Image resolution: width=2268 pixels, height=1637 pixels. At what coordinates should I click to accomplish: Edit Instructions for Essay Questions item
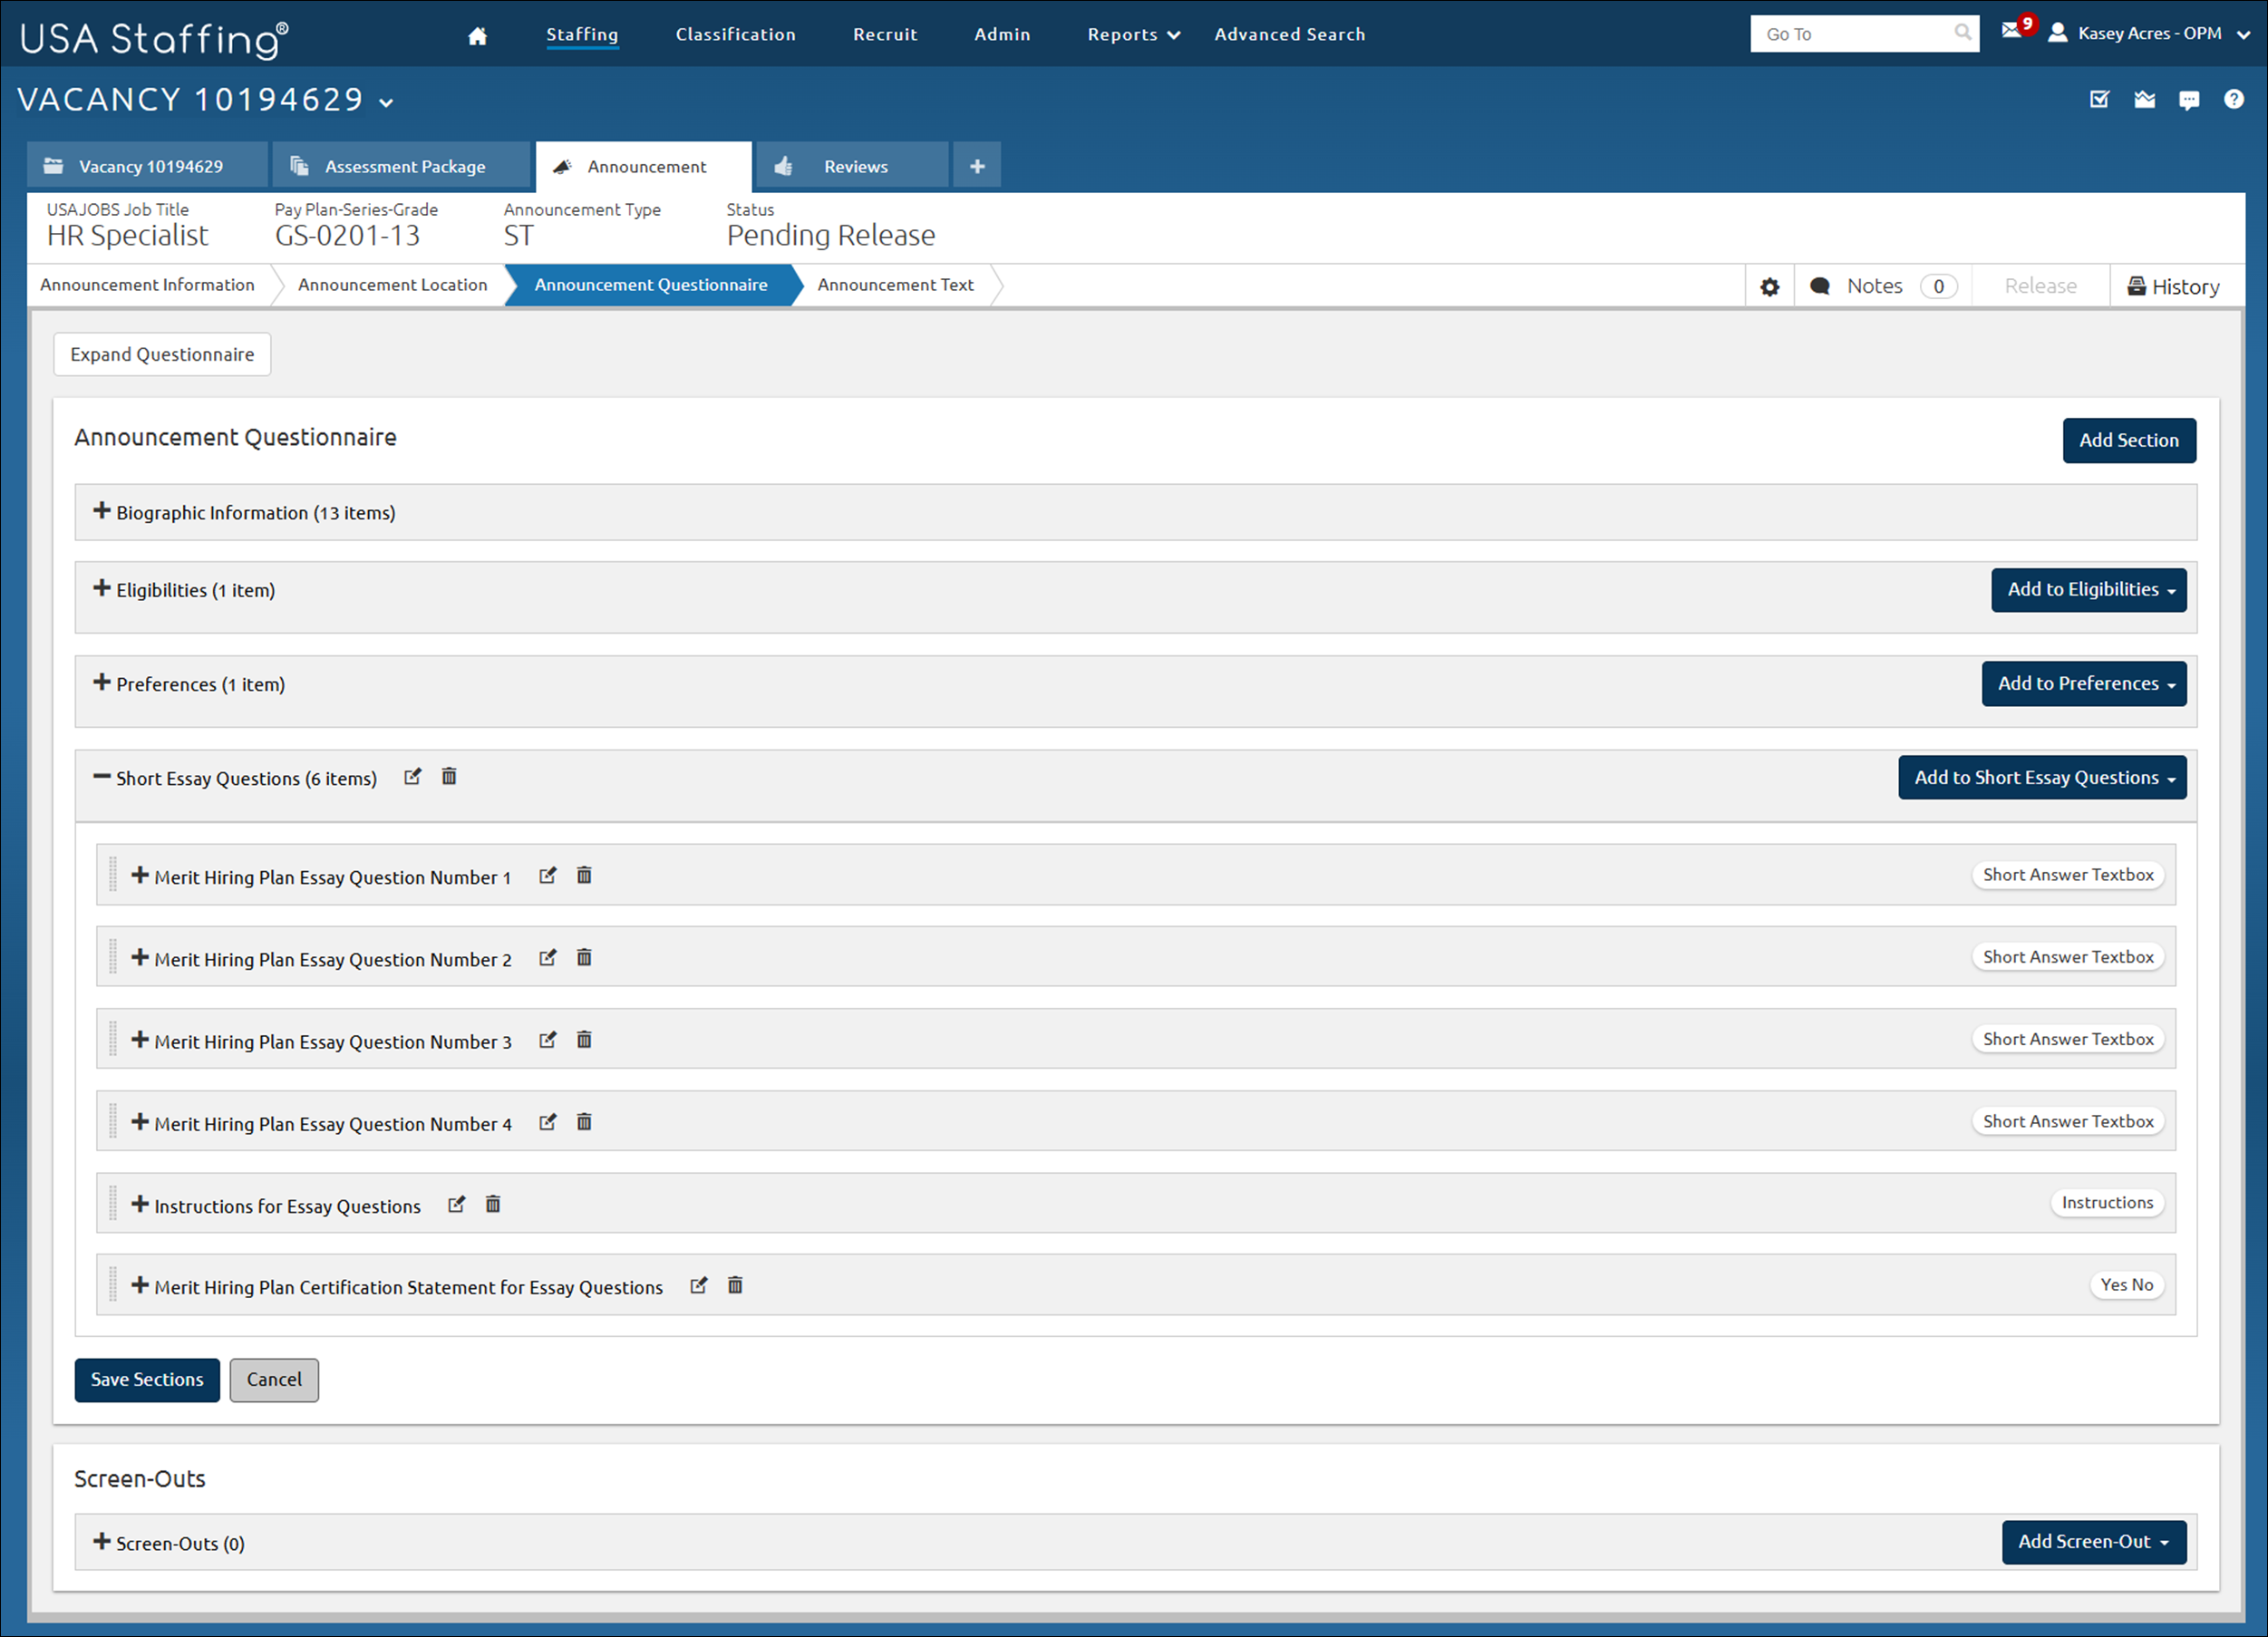[x=456, y=1204]
